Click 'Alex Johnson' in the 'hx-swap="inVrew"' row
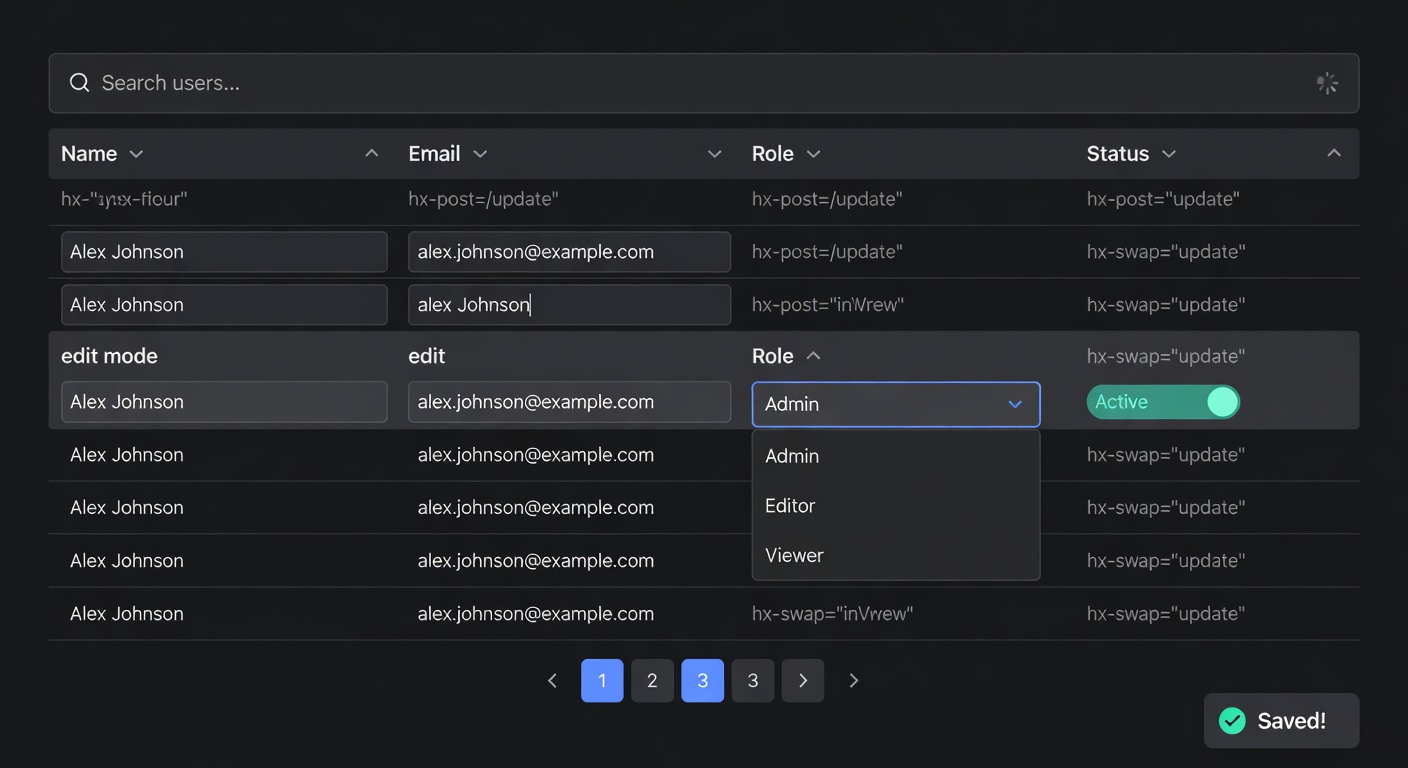The image size is (1408, 768). (x=127, y=614)
